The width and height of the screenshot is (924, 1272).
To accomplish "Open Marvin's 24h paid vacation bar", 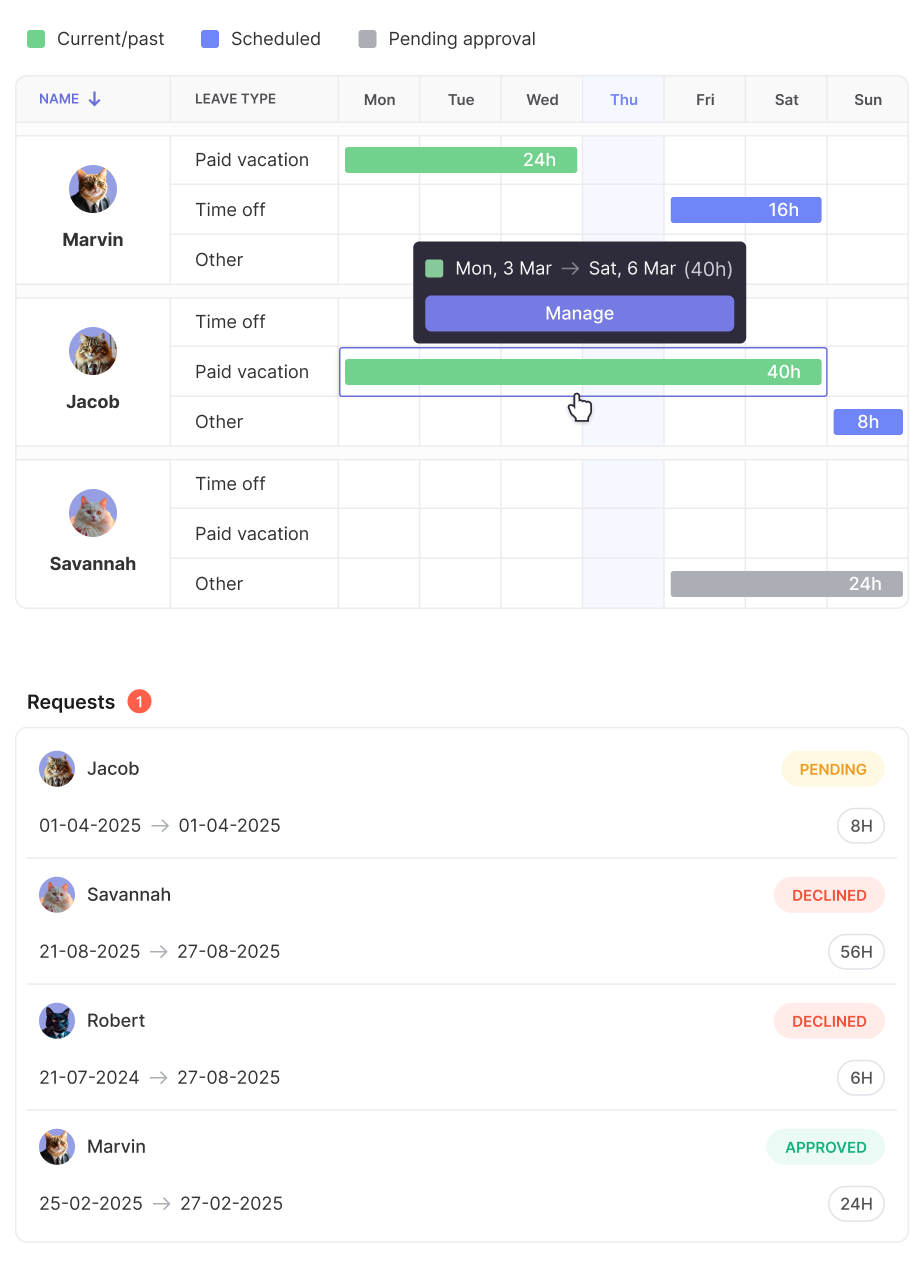I will click(x=461, y=160).
